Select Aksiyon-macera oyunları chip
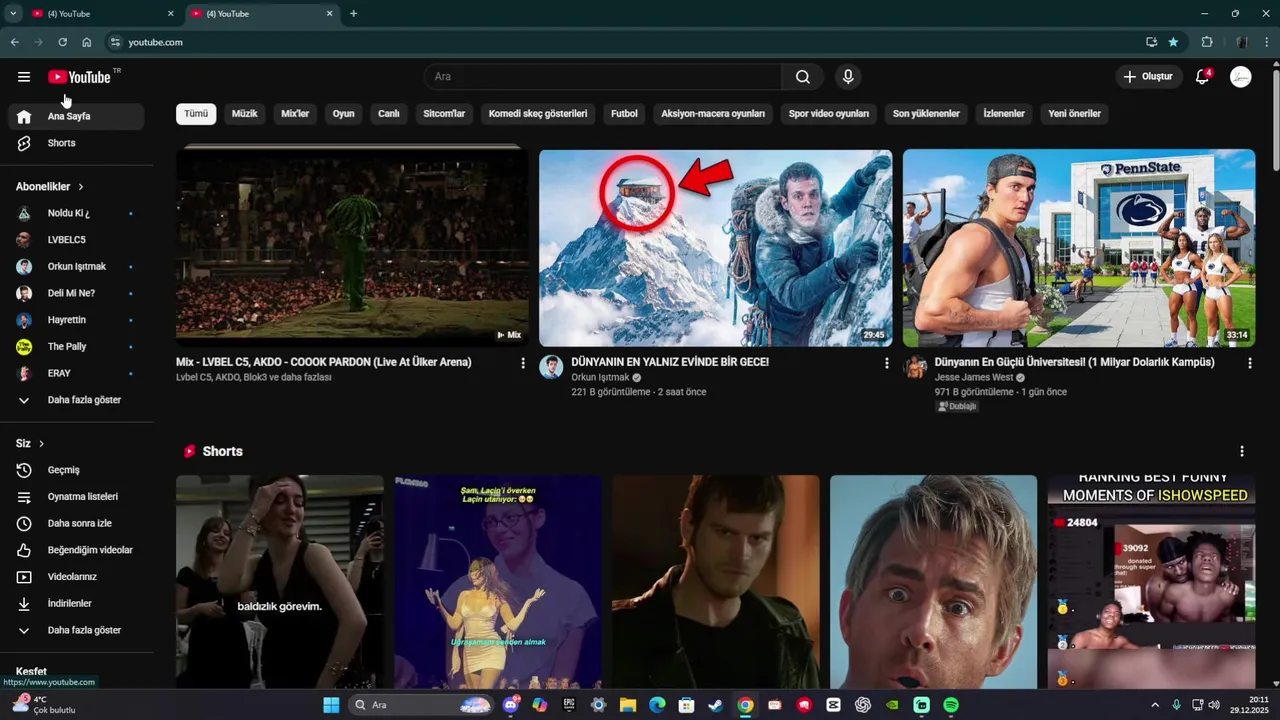Image resolution: width=1280 pixels, height=720 pixels. pos(713,114)
